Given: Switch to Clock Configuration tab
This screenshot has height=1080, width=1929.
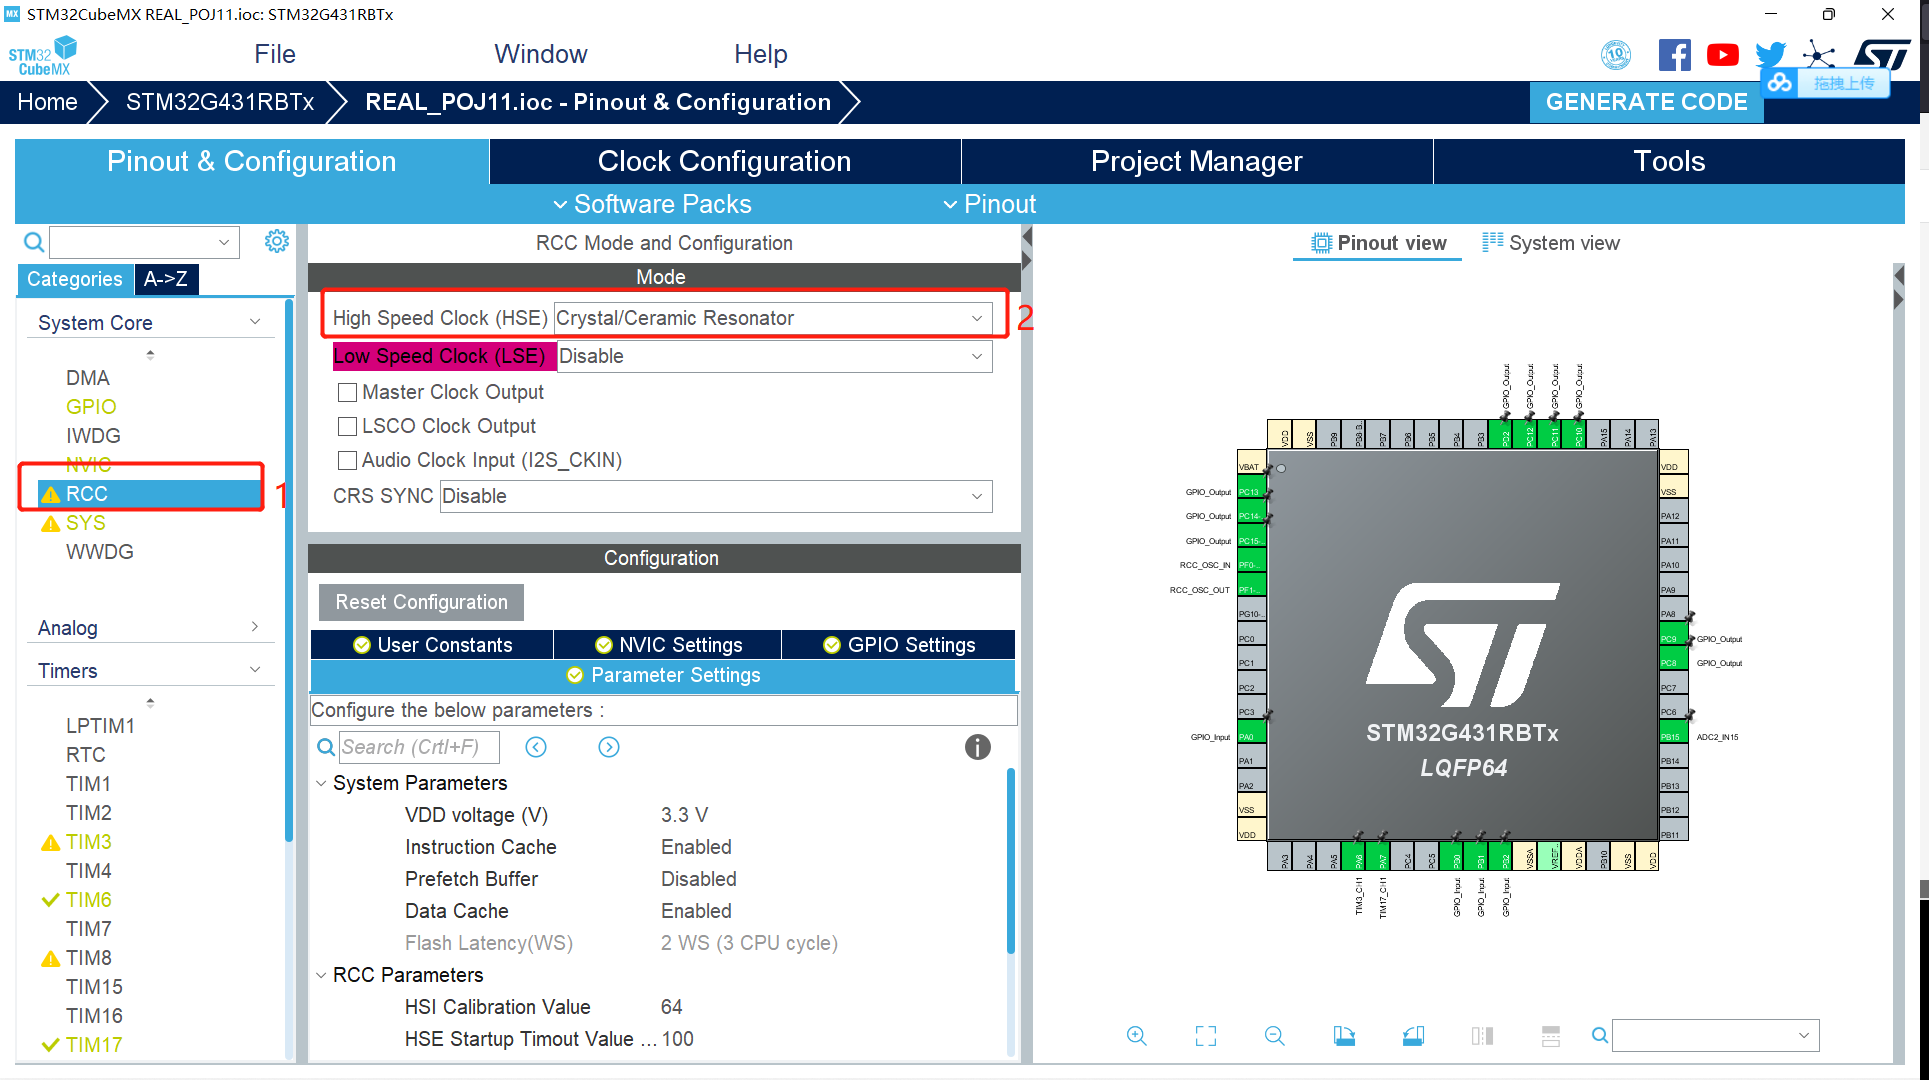Looking at the screenshot, I should pyautogui.click(x=724, y=162).
